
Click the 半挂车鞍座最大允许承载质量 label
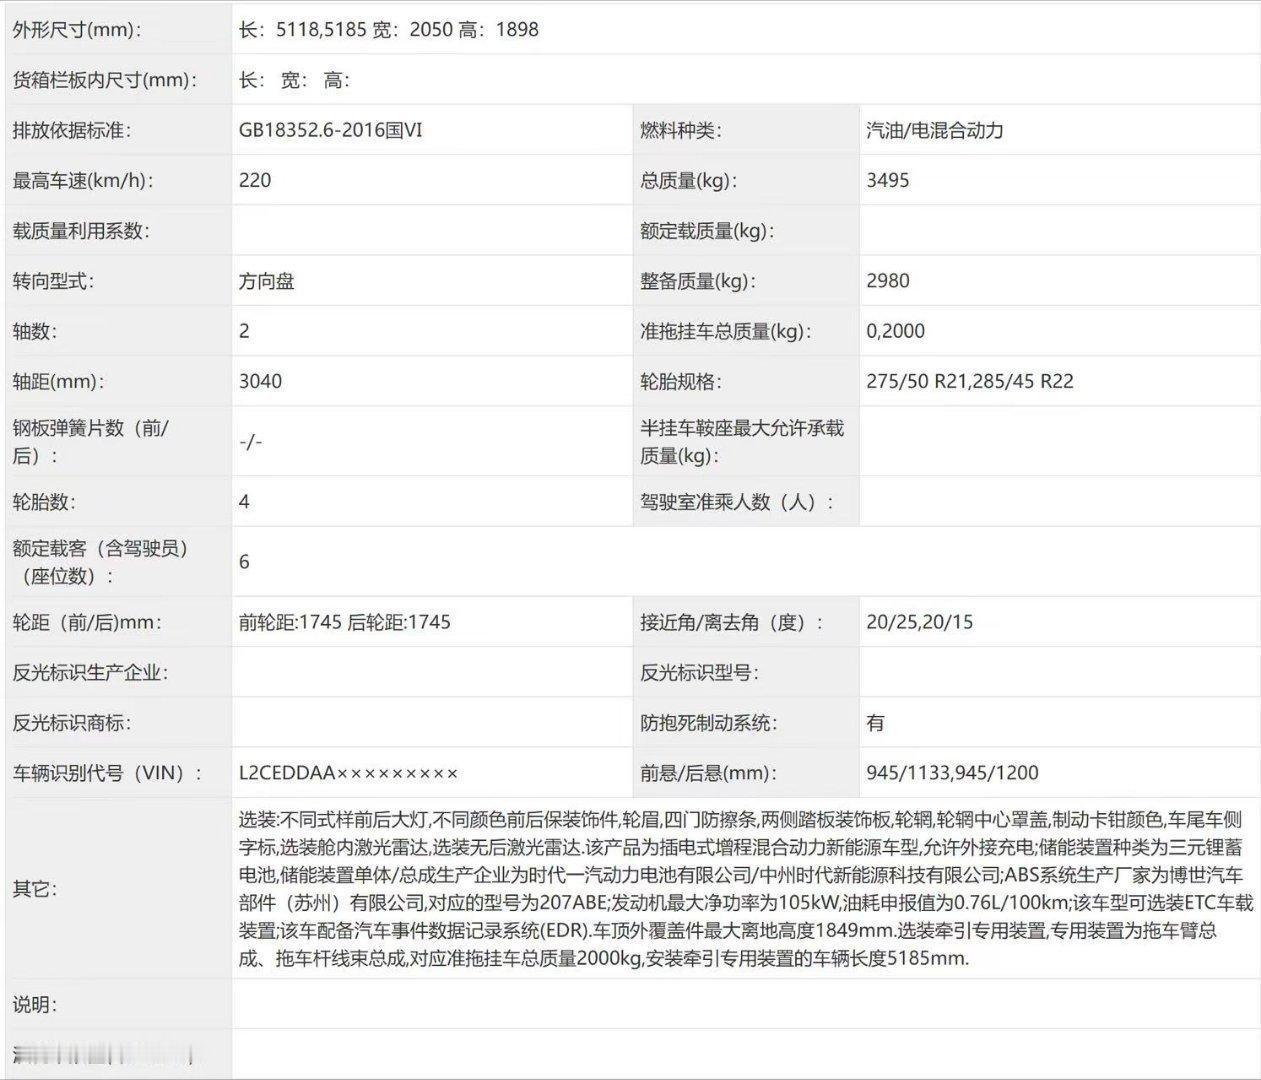[742, 441]
